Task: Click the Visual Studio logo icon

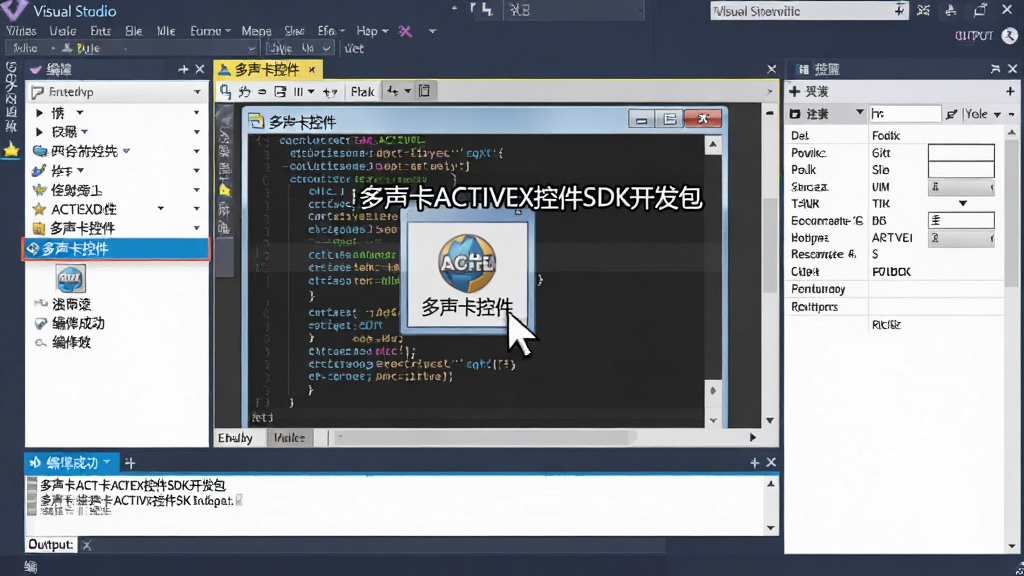Action: click(x=14, y=9)
